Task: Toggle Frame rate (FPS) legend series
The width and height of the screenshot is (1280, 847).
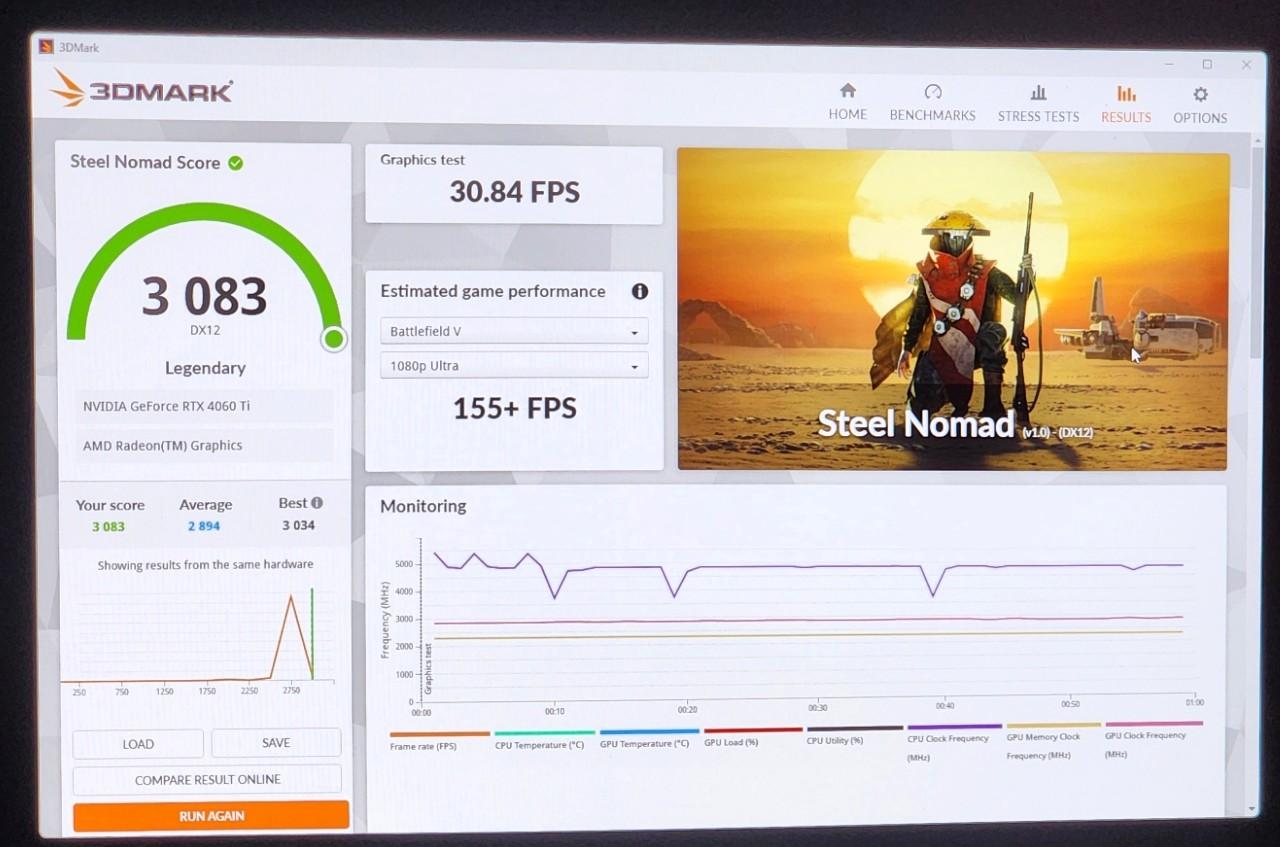Action: (x=423, y=746)
